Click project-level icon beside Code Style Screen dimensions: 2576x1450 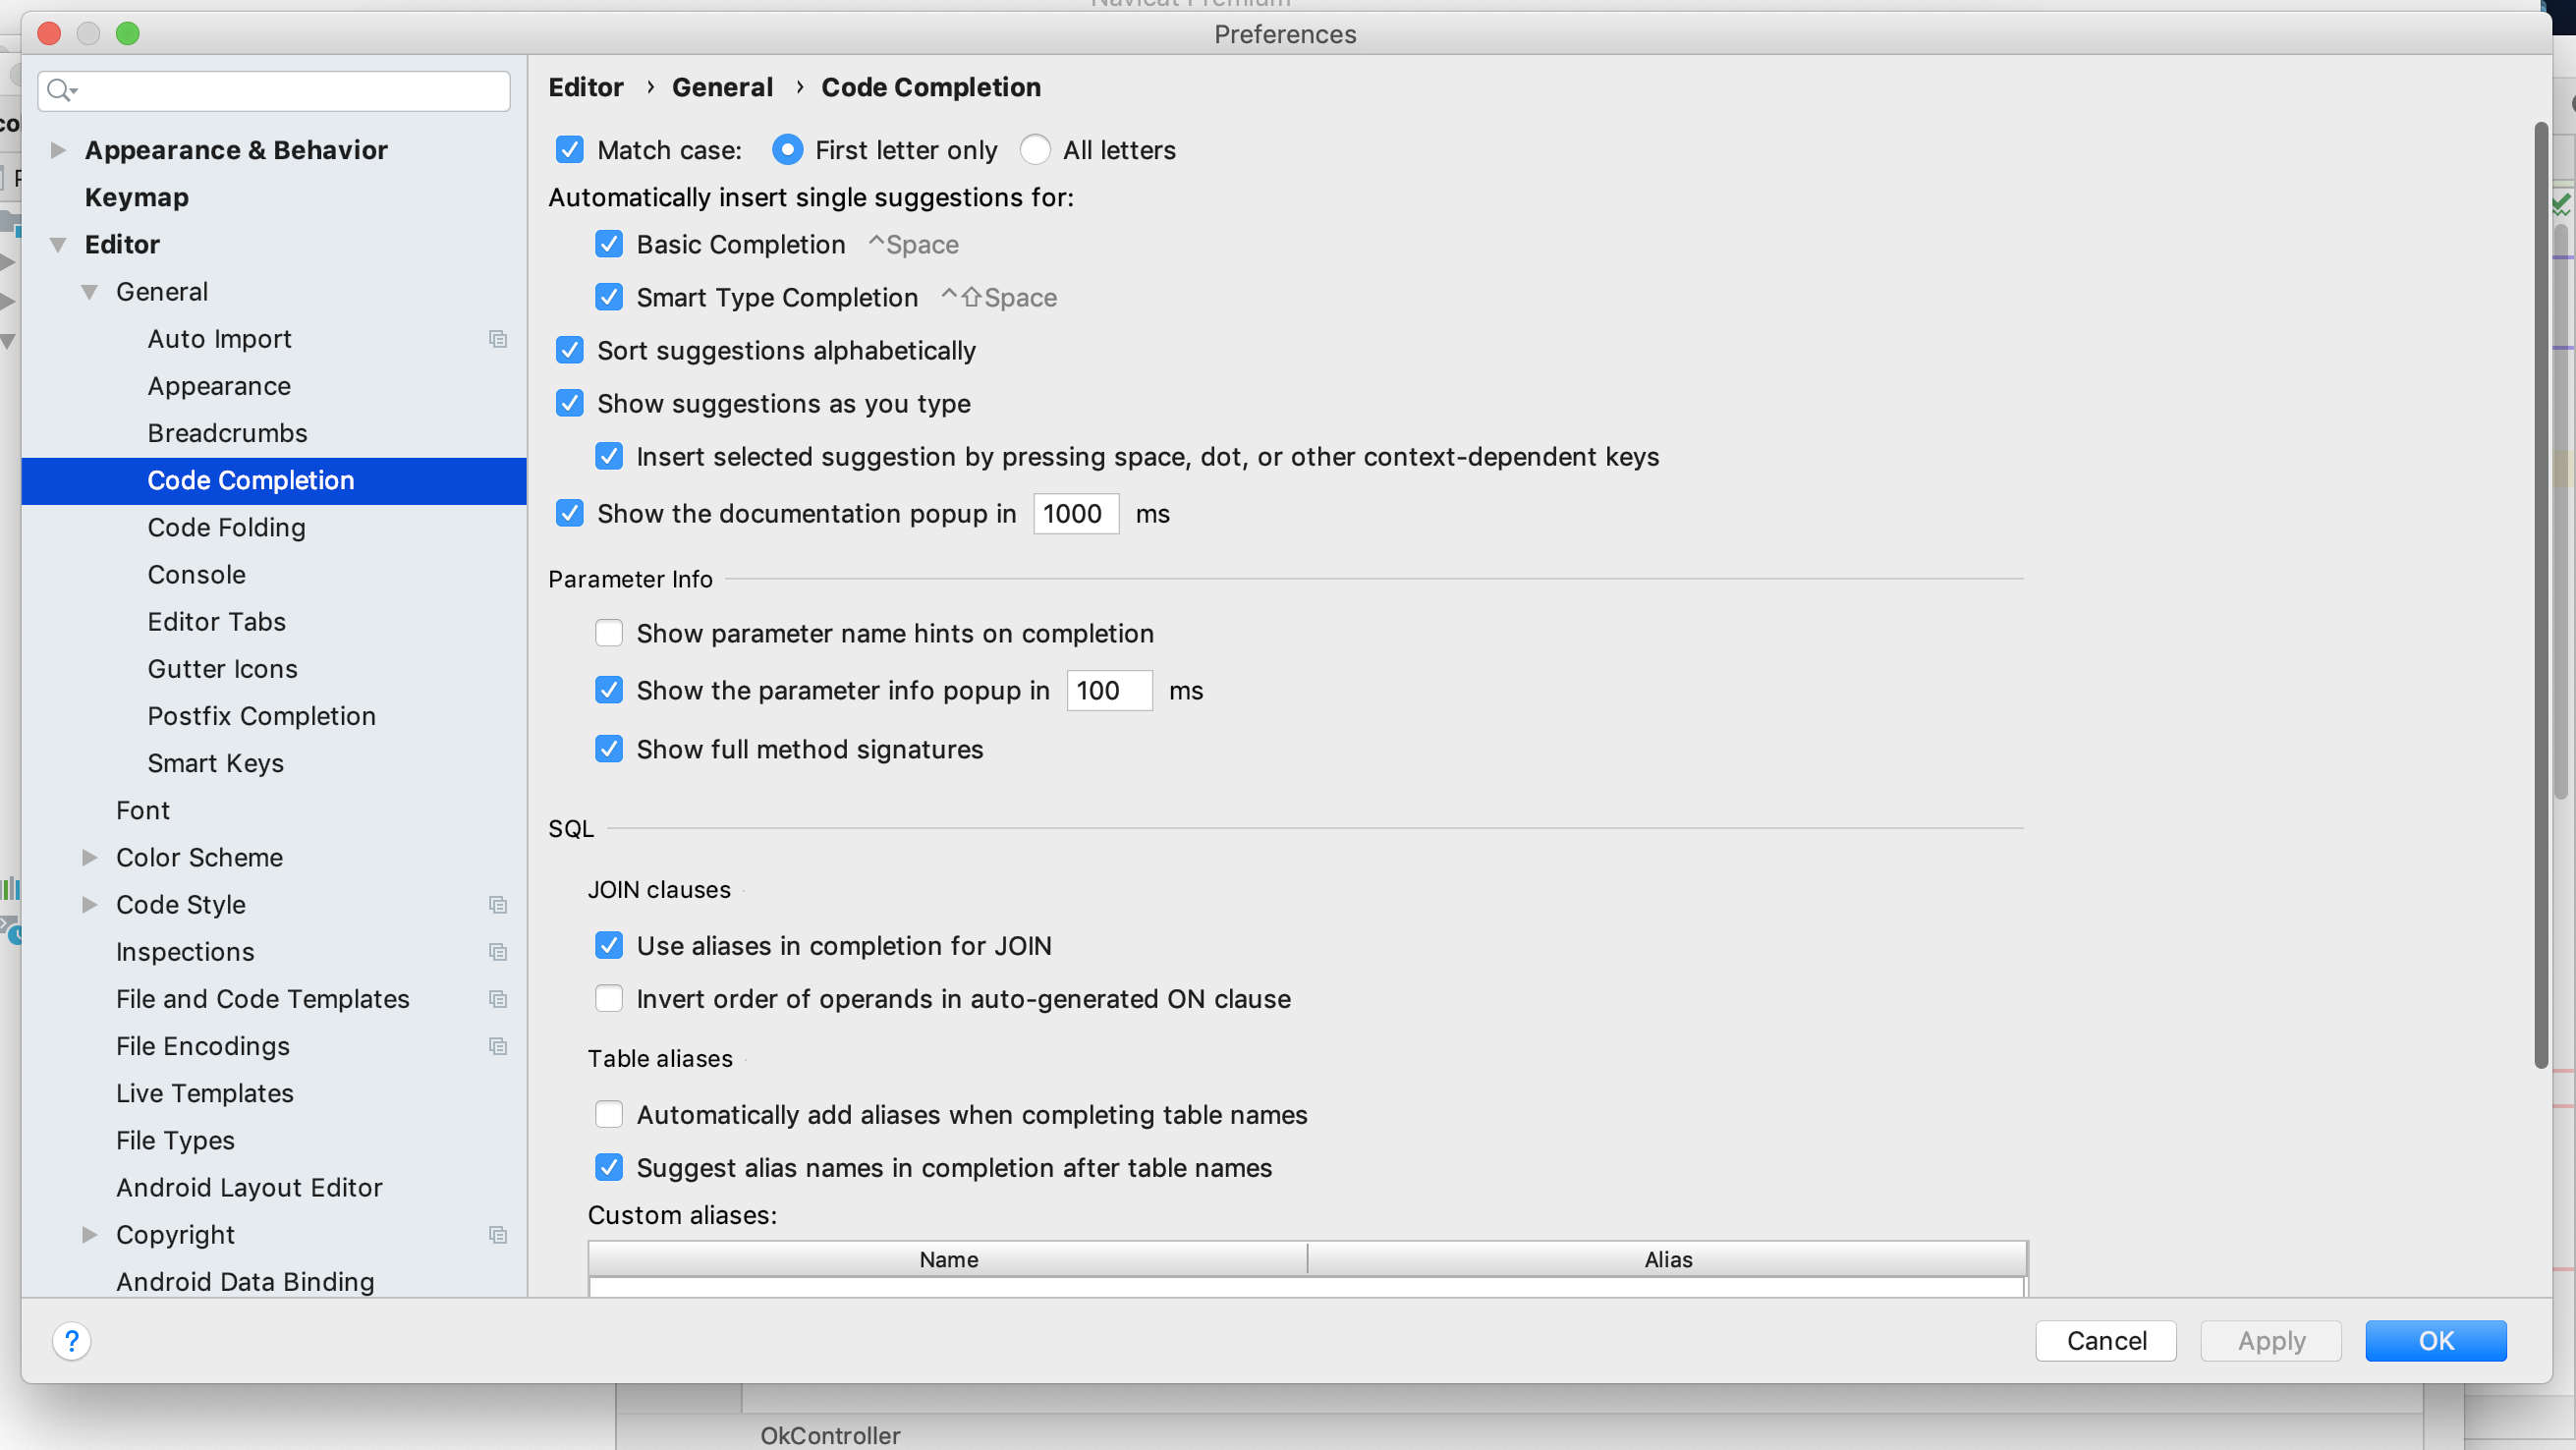coord(497,904)
